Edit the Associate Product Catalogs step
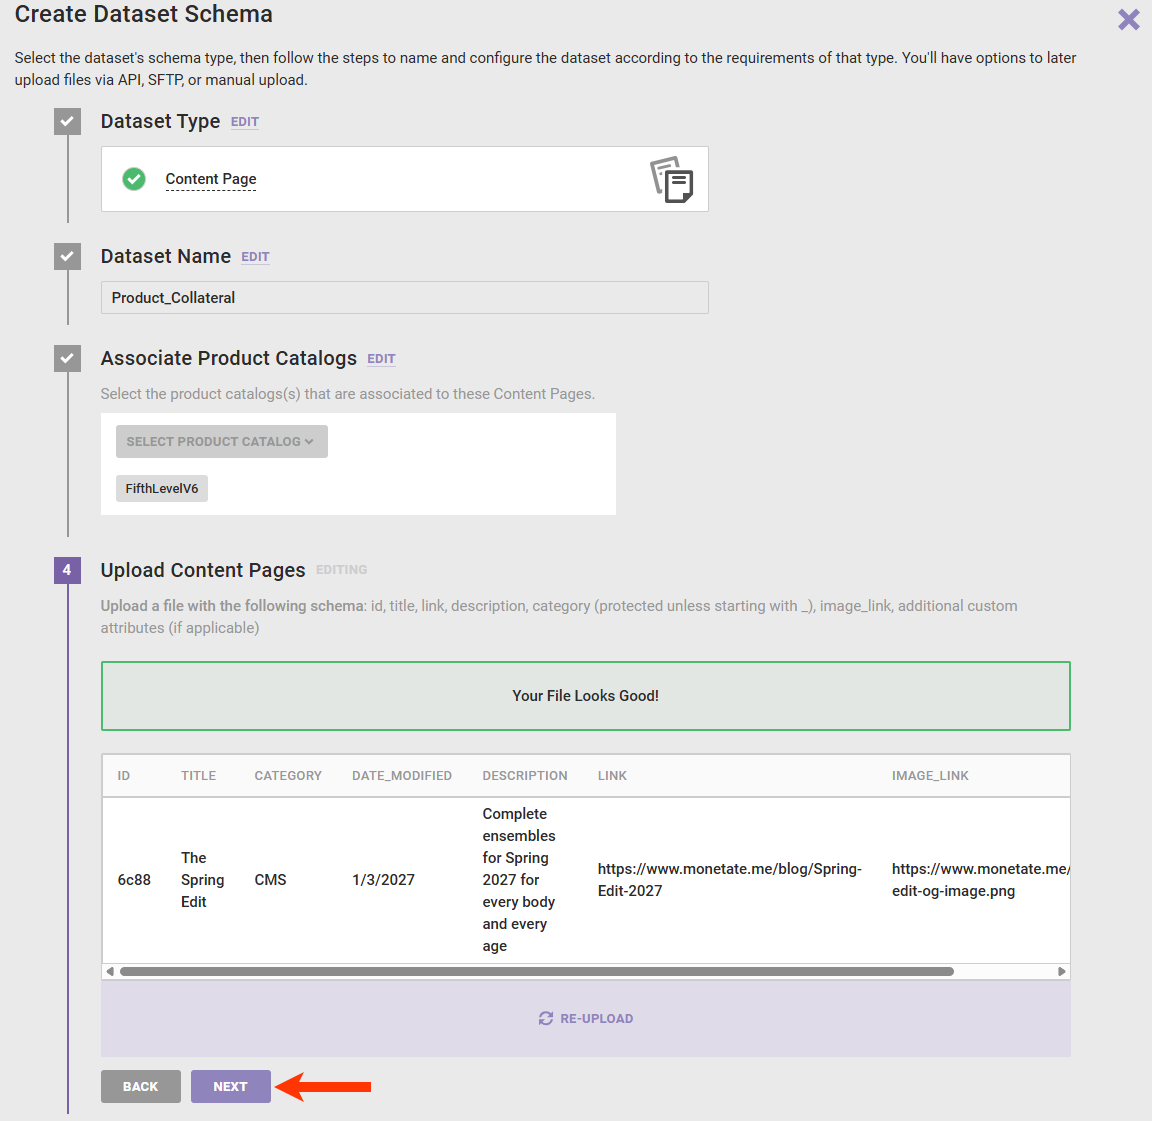Screen dimensions: 1152x1121 coord(381,359)
